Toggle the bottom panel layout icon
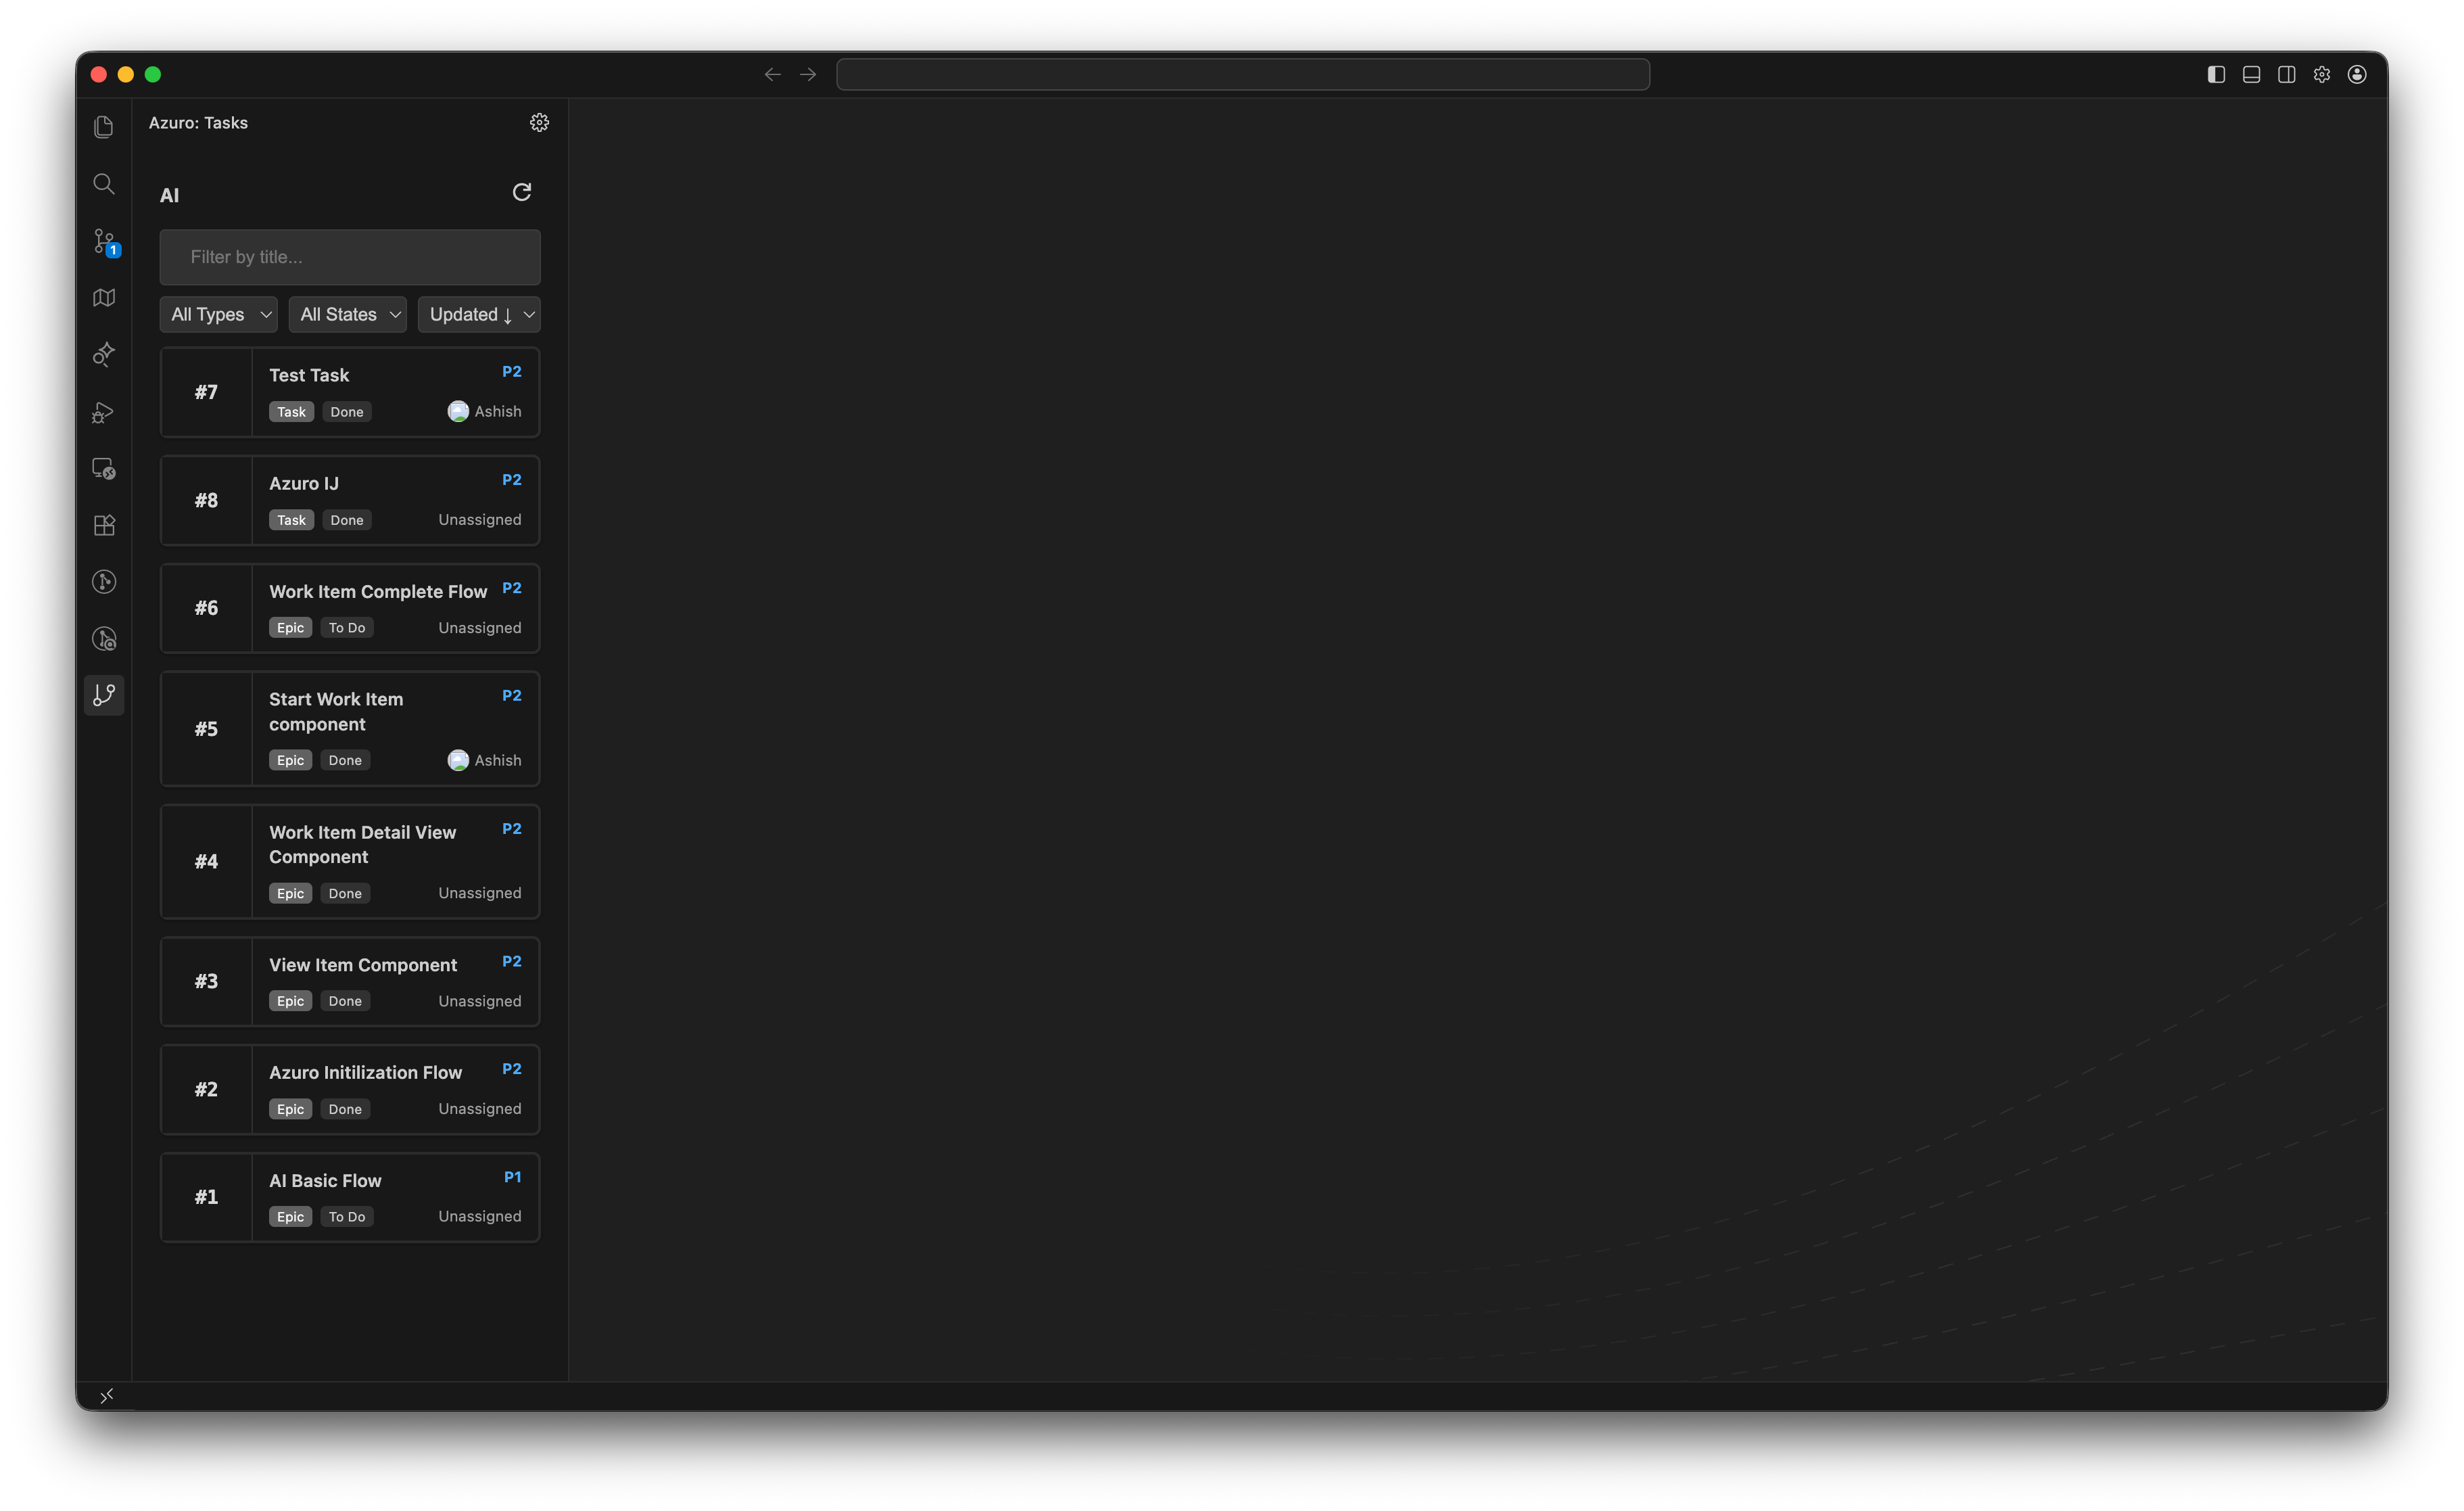2464x1511 pixels. [2251, 74]
